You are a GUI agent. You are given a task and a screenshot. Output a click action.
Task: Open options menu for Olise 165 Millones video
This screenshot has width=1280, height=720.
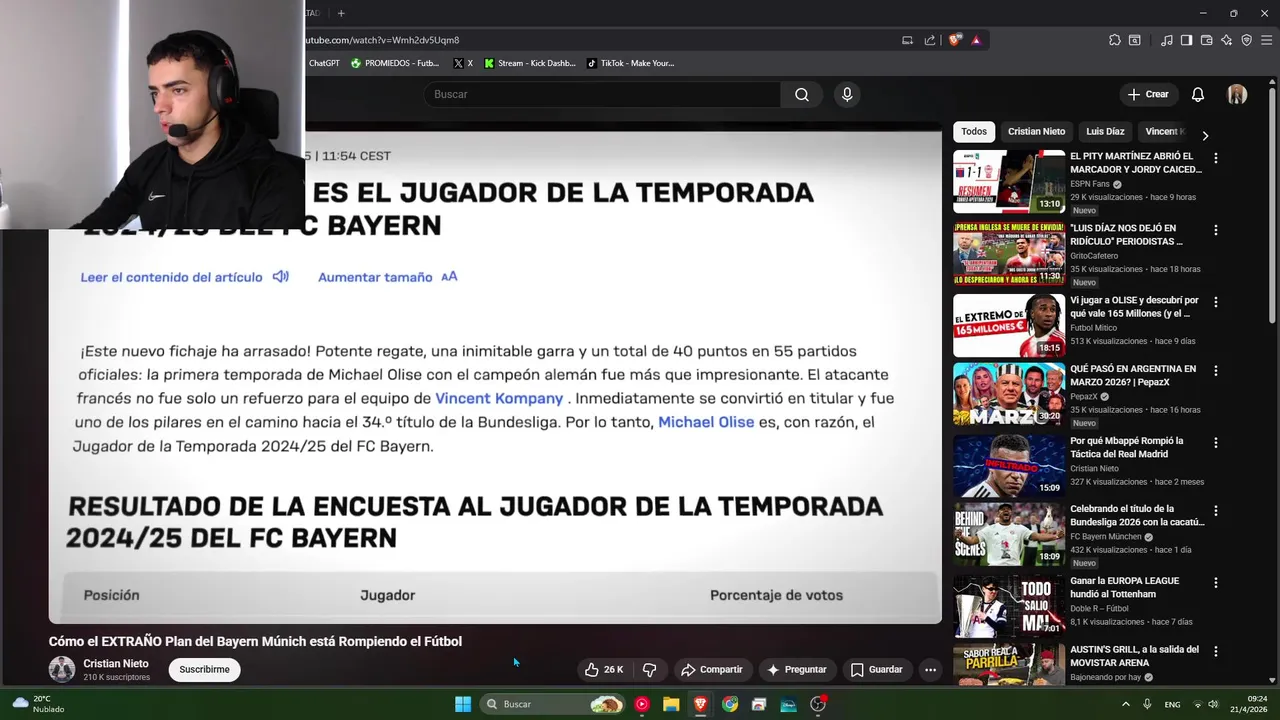click(x=1216, y=302)
